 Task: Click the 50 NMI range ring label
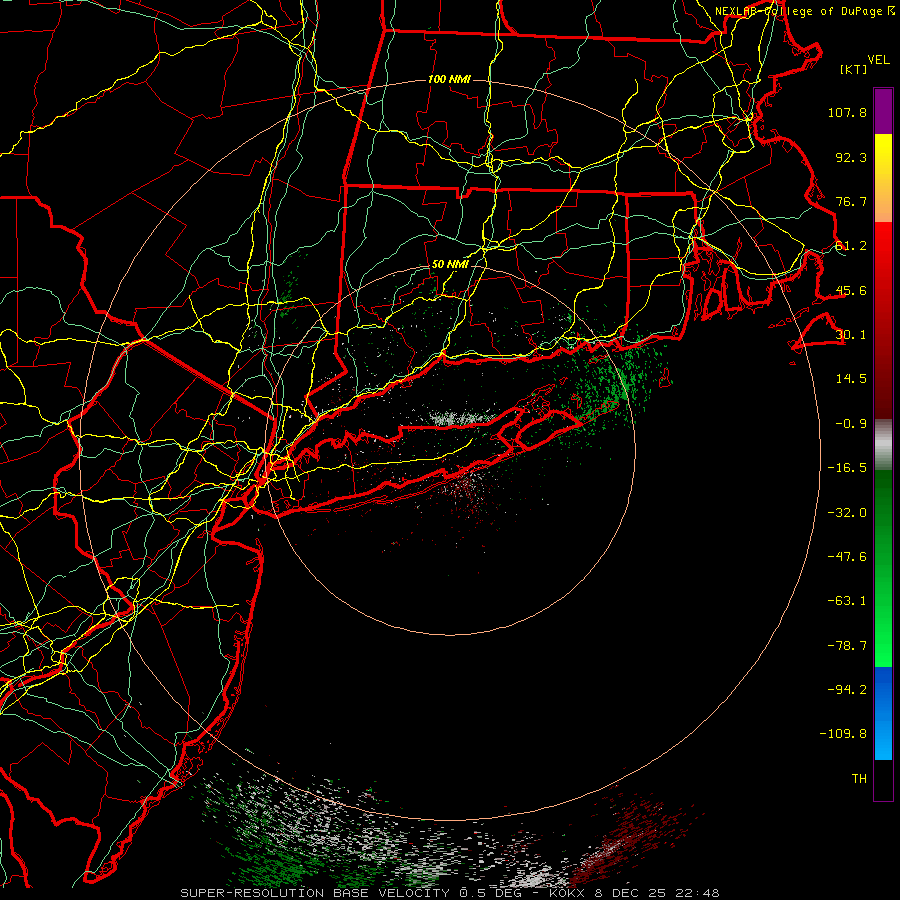(x=449, y=264)
